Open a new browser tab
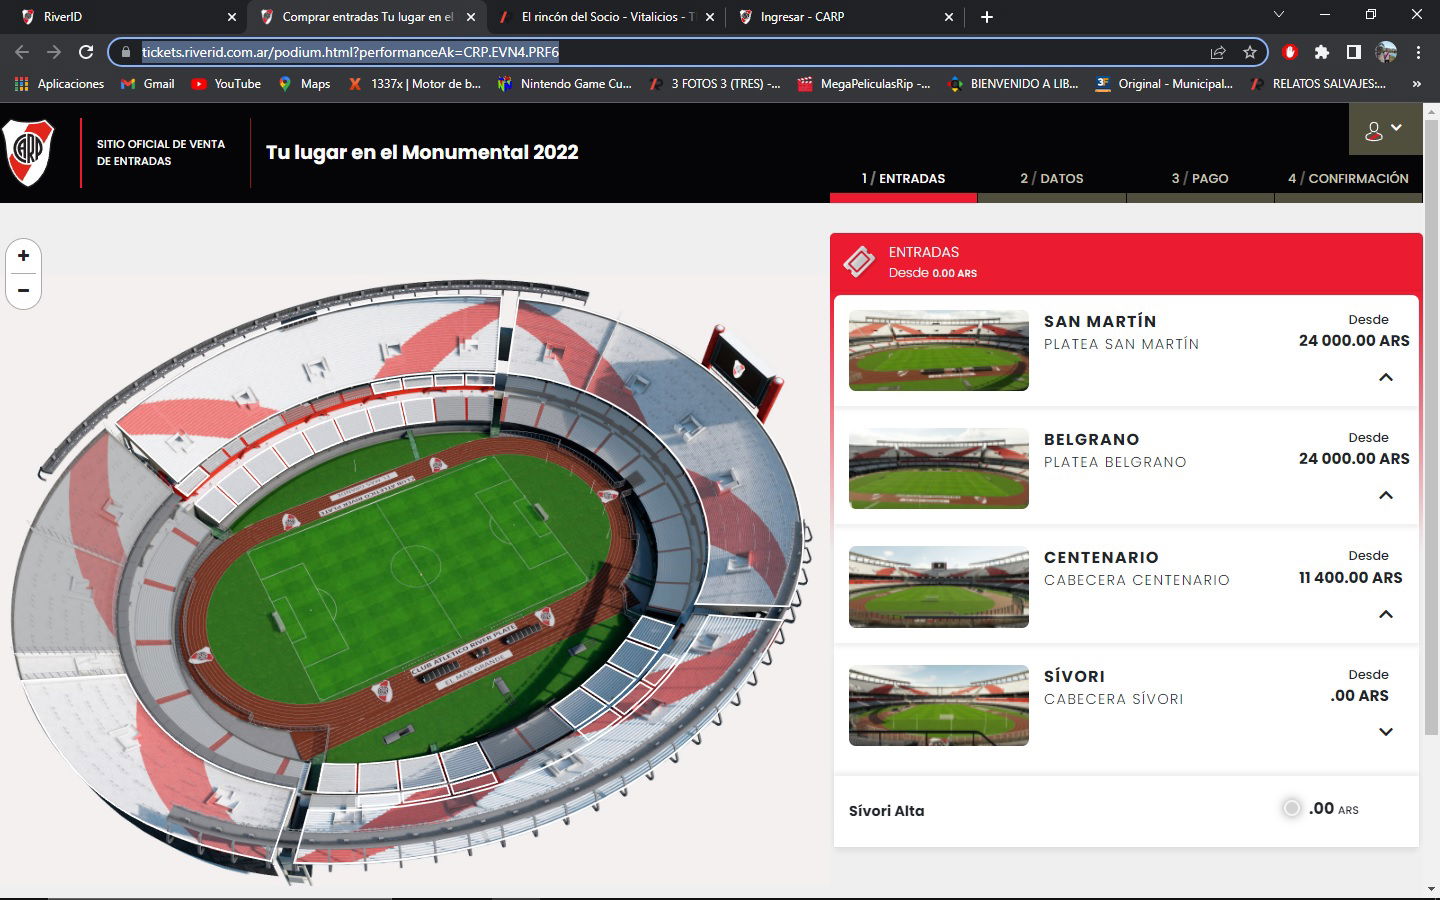Viewport: 1440px width, 900px height. tap(987, 17)
